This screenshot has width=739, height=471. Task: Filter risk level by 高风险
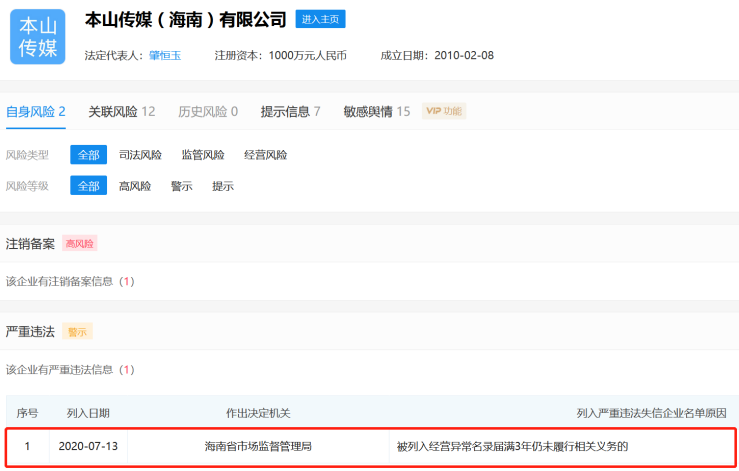tap(135, 186)
